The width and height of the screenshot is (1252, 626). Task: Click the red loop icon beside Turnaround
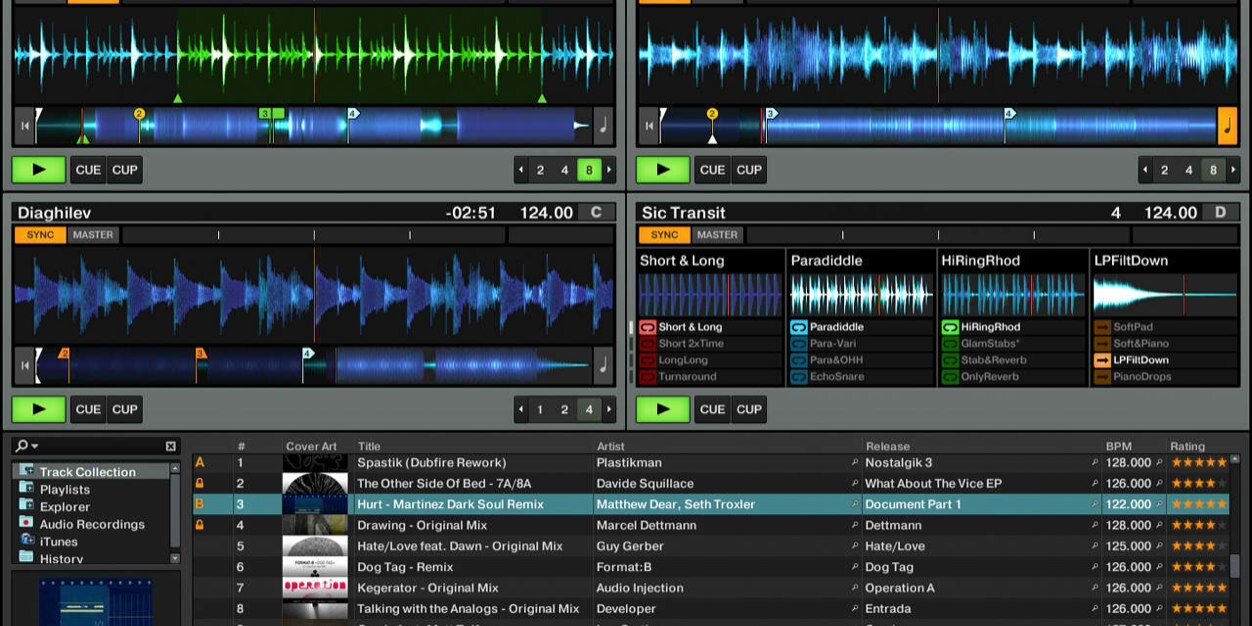647,377
